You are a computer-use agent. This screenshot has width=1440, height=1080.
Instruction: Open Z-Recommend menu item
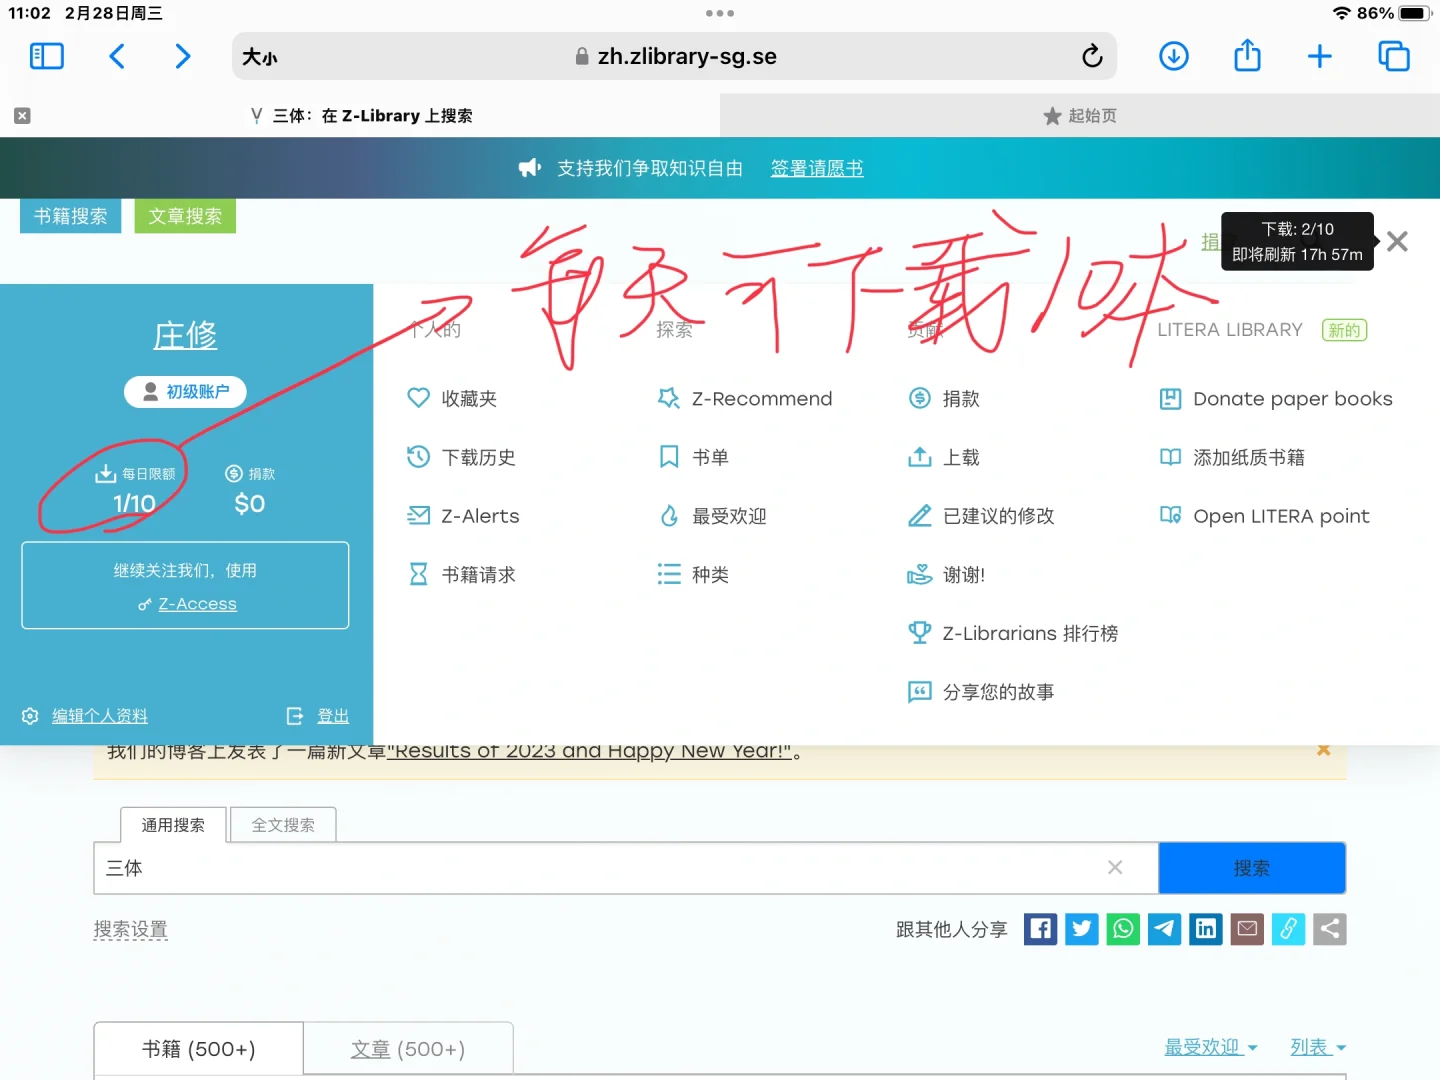tap(744, 398)
